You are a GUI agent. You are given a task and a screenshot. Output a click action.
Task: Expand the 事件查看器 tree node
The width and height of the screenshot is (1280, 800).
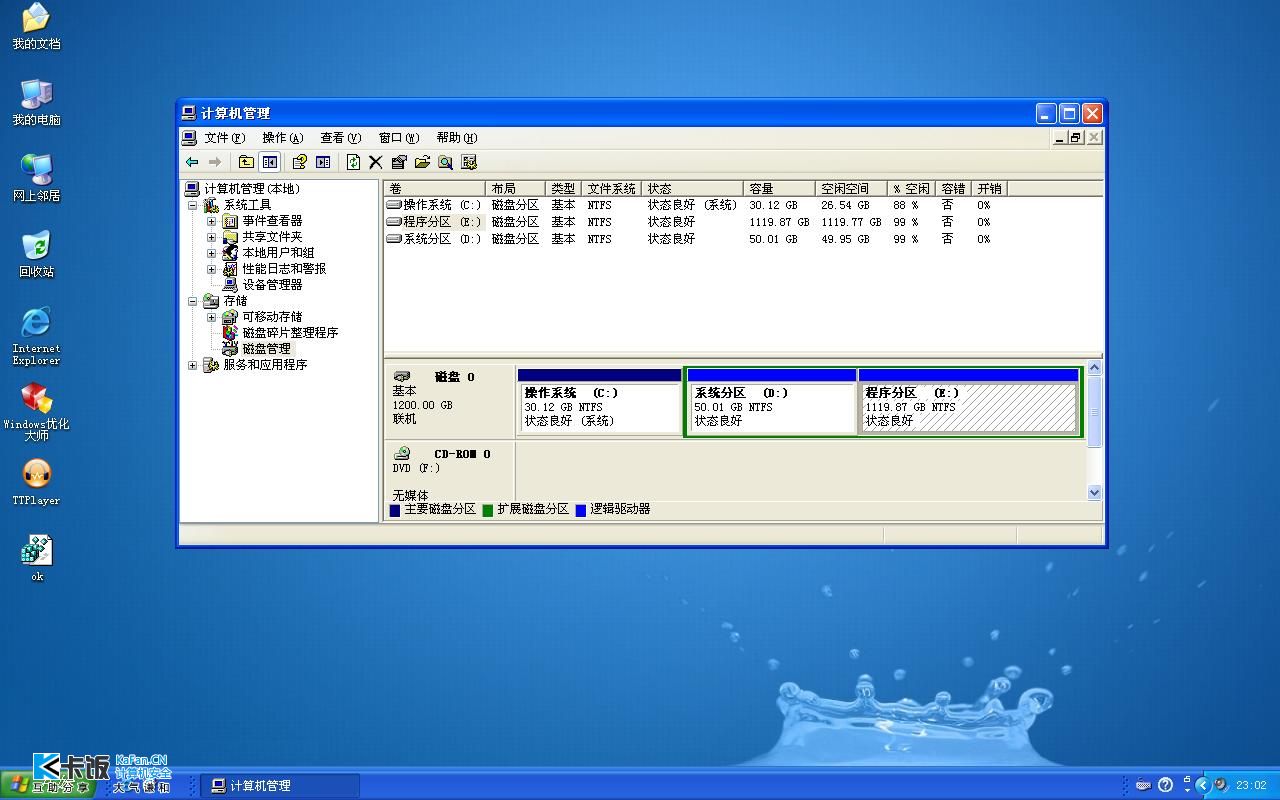tap(211, 221)
